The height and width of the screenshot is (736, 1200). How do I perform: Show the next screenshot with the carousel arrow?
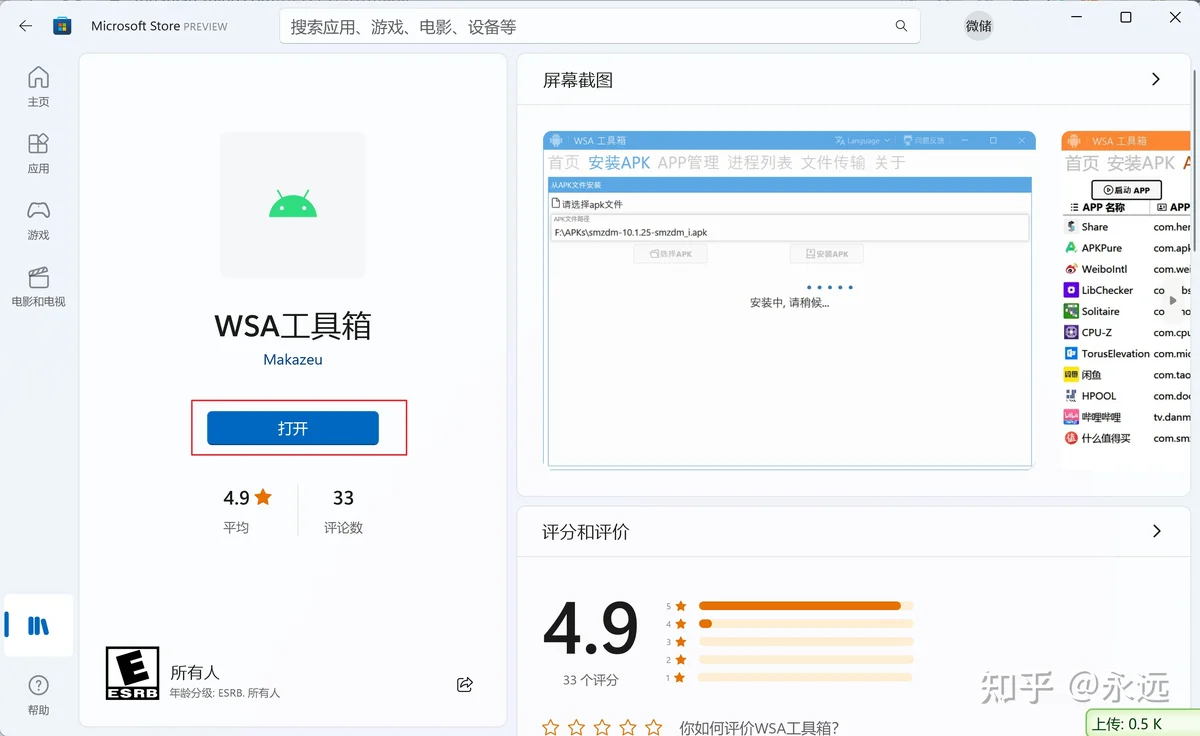tap(1174, 300)
